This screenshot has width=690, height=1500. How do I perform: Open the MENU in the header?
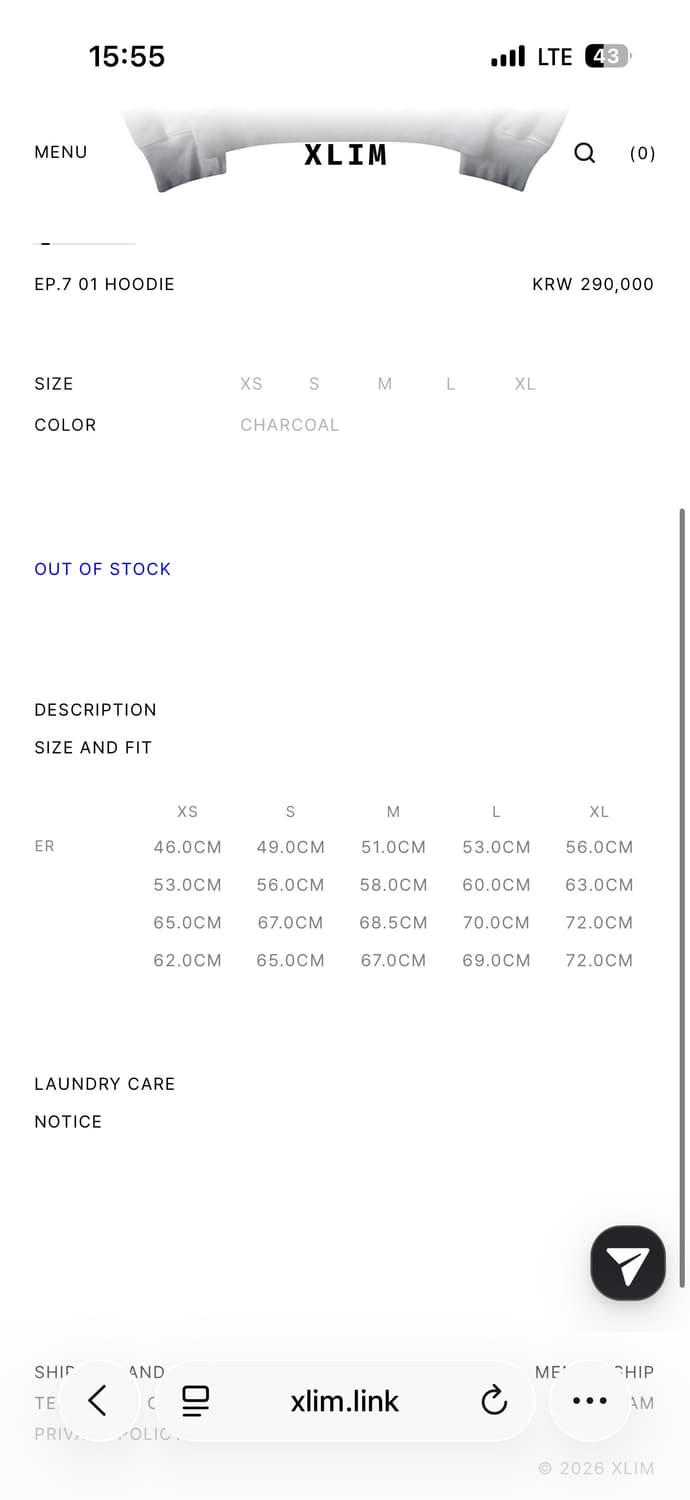[x=61, y=152]
